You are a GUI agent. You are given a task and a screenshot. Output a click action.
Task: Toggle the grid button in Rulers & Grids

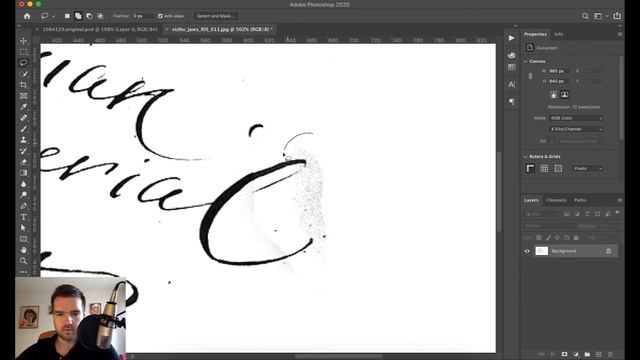[544, 168]
